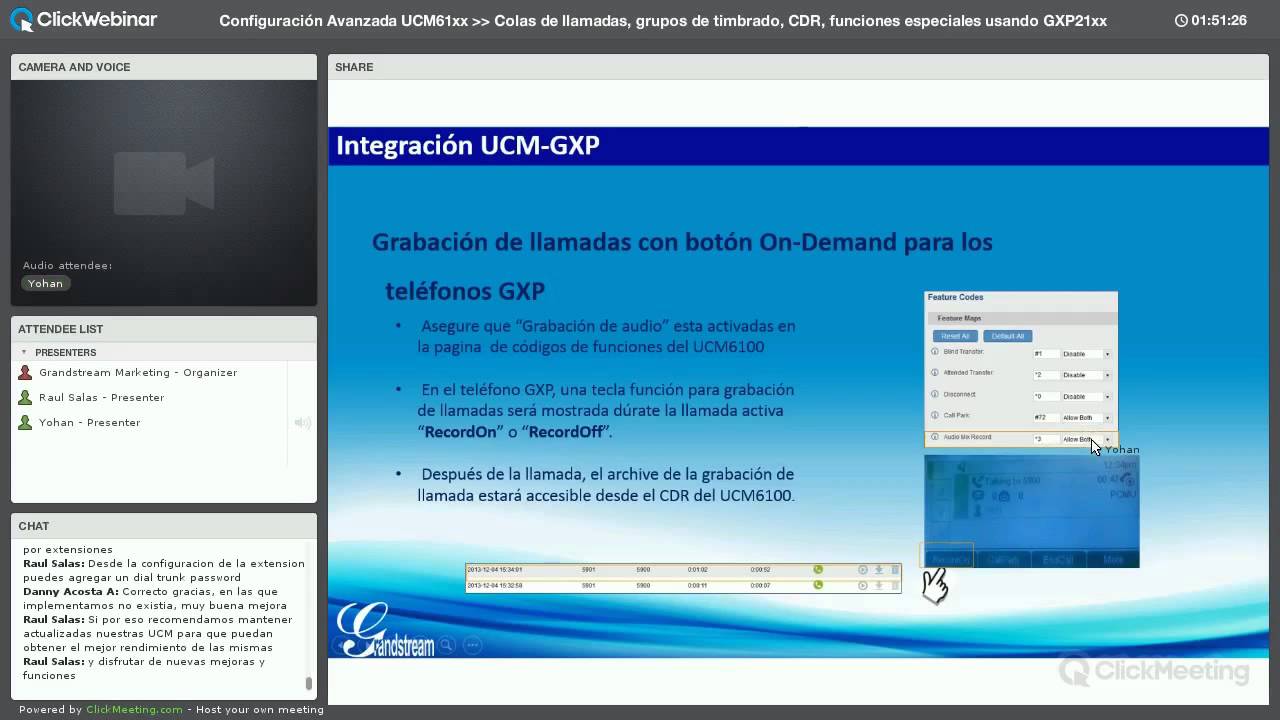This screenshot has height=720, width=1280.
Task: Click the info icon beside Attended Transfer
Action: [x=935, y=372]
